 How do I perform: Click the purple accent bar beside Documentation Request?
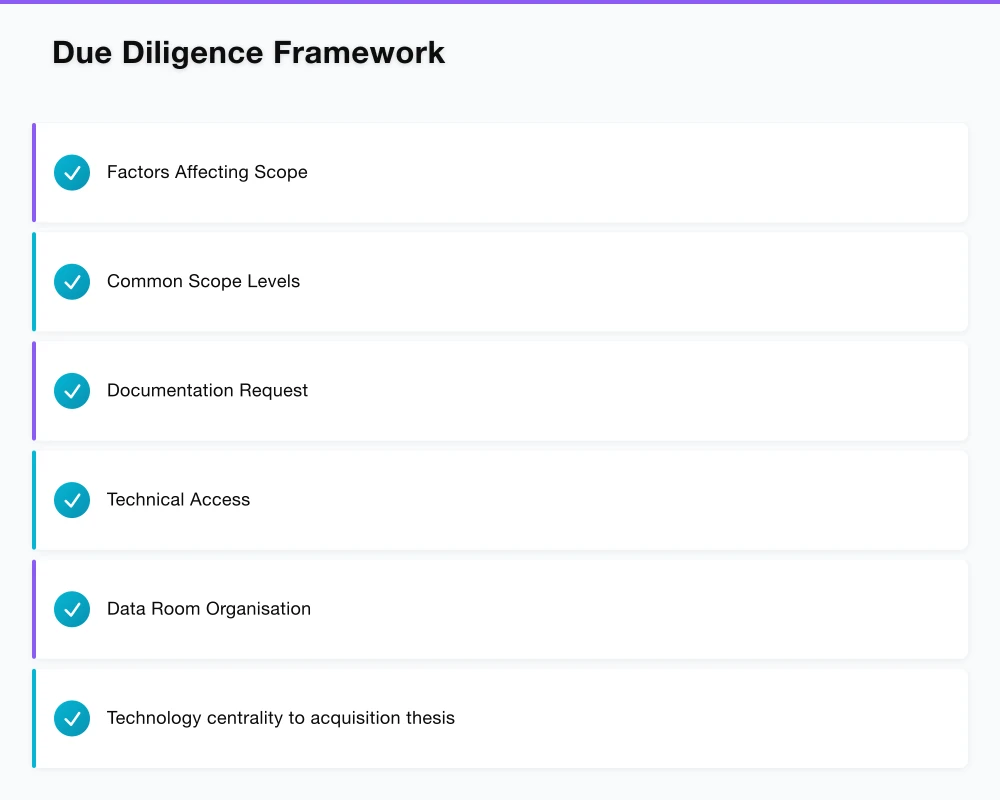coord(34,390)
